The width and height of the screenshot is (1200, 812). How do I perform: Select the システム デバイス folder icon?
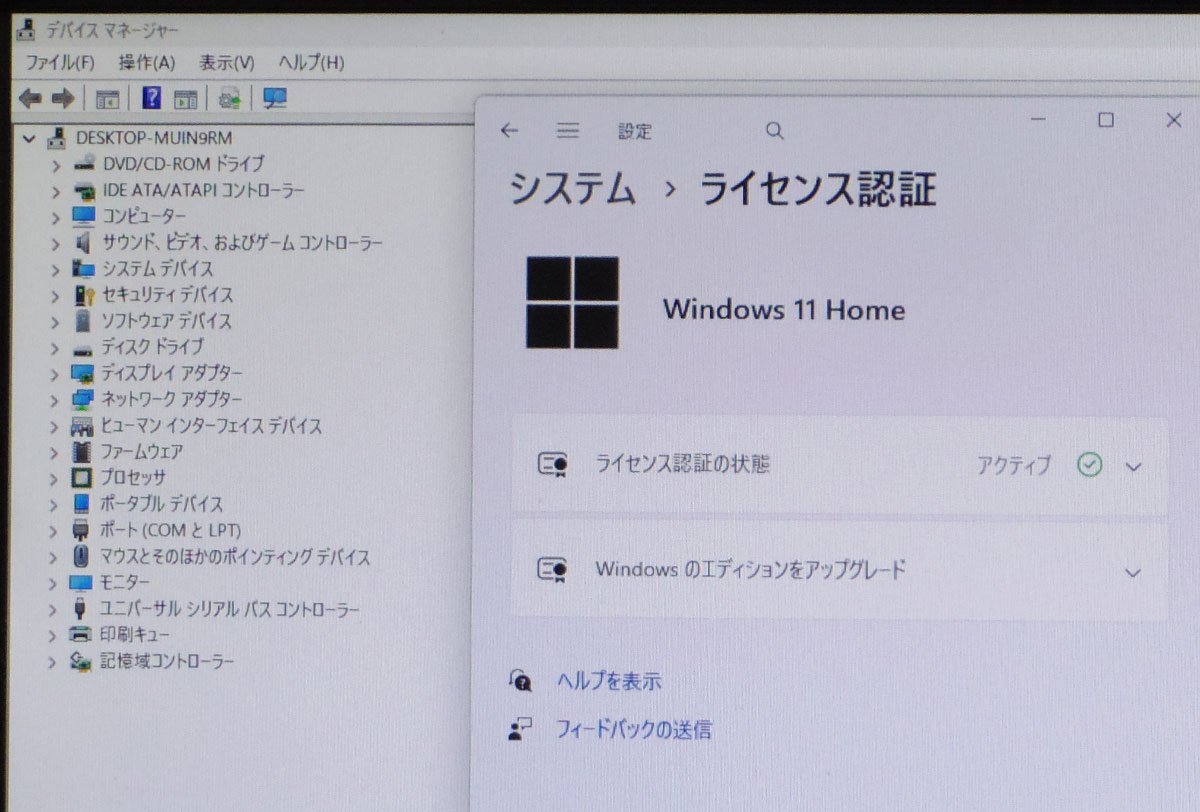84,268
